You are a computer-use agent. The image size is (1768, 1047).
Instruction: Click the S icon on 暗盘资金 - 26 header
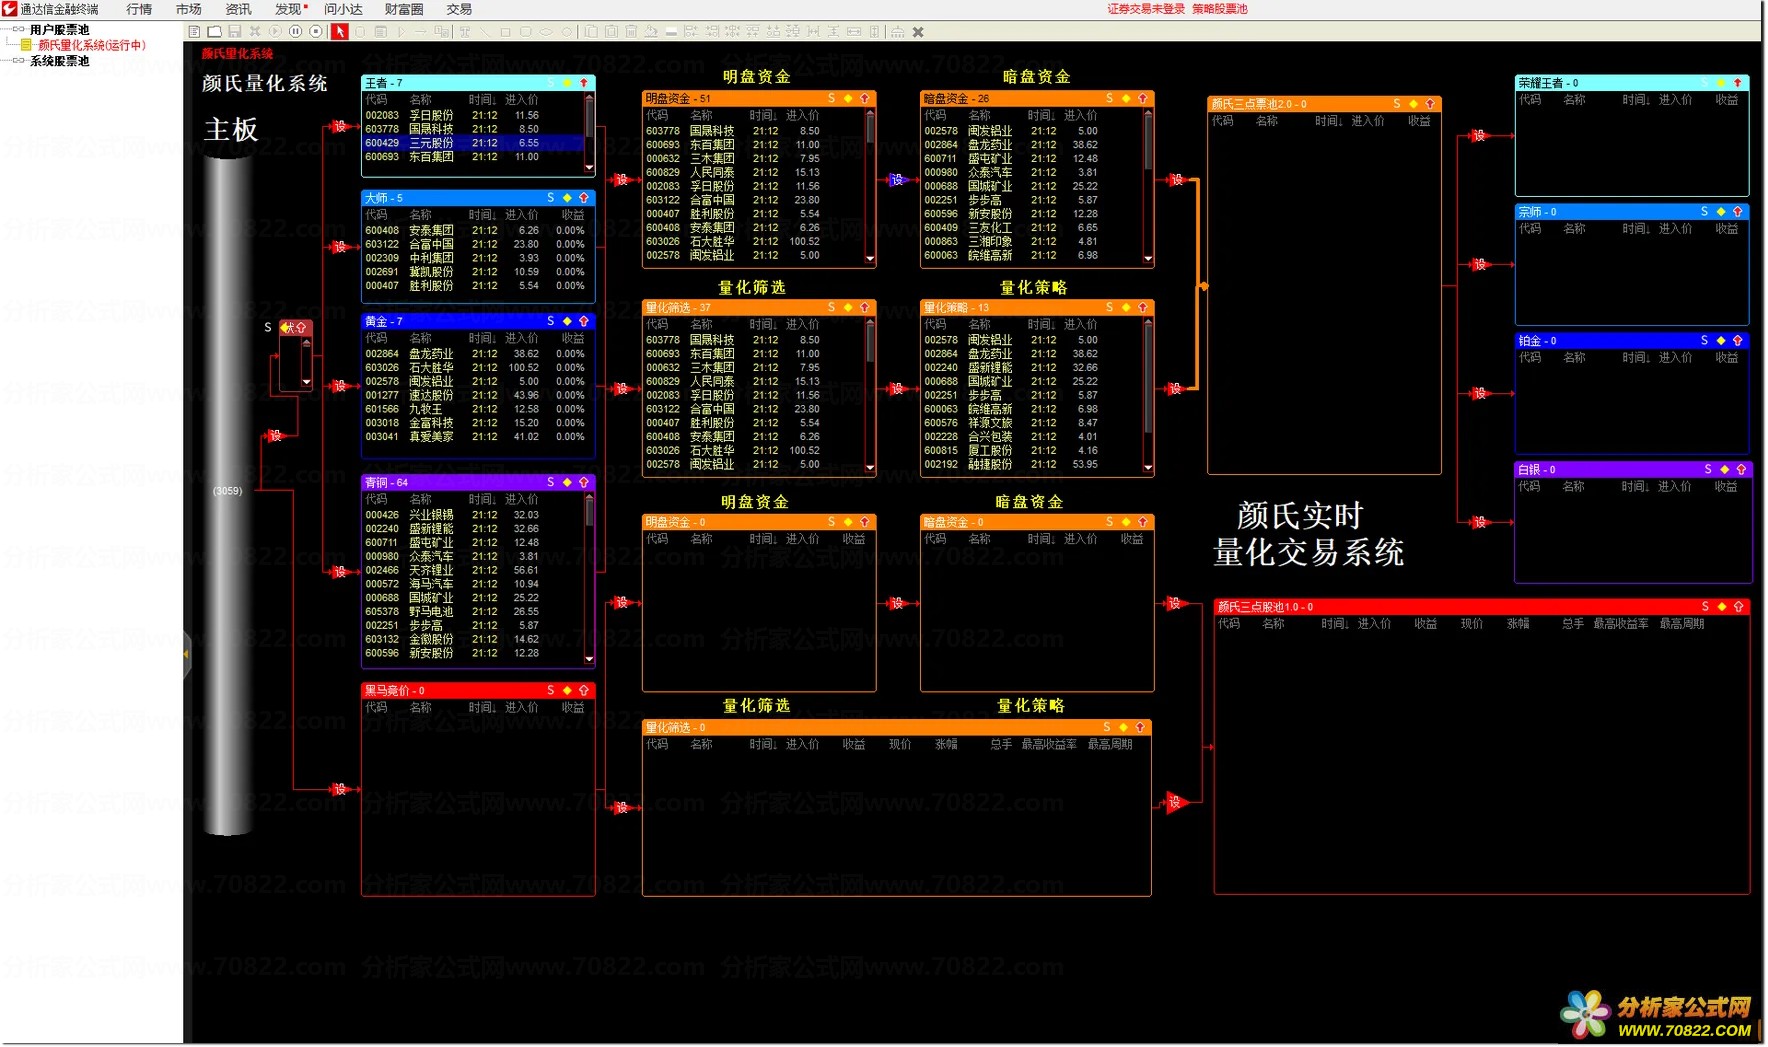click(1109, 98)
